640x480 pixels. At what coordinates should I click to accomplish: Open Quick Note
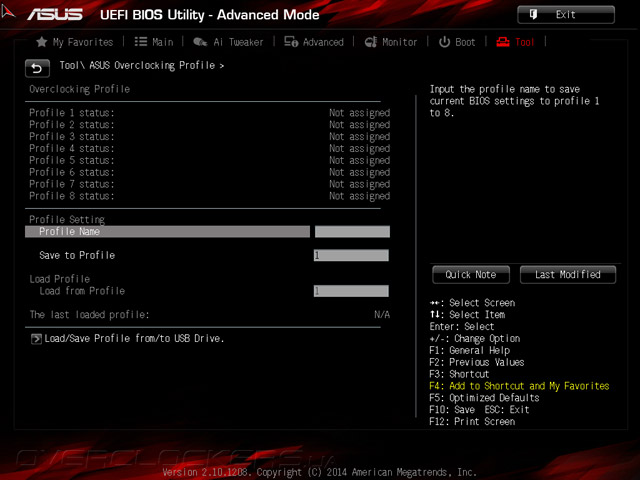point(471,275)
